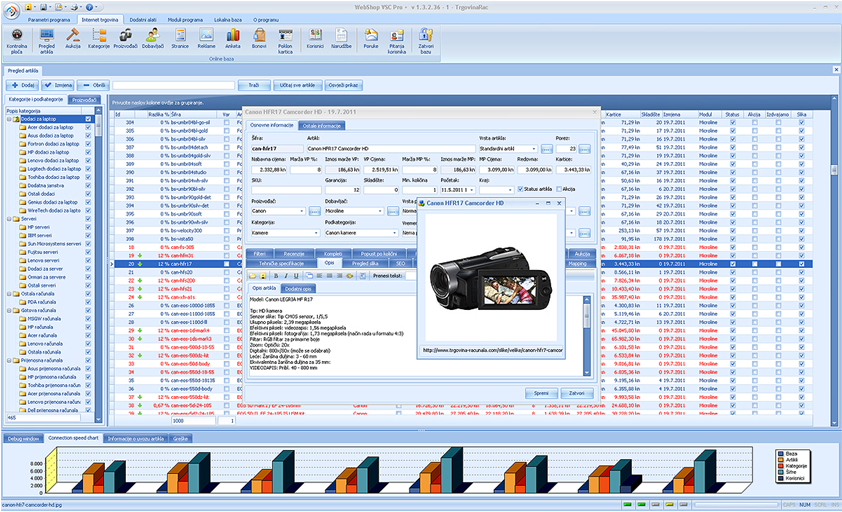Screen dimensions: 842x512
Task: Click the save disk icon in quick toolbar
Action: [43, 8]
